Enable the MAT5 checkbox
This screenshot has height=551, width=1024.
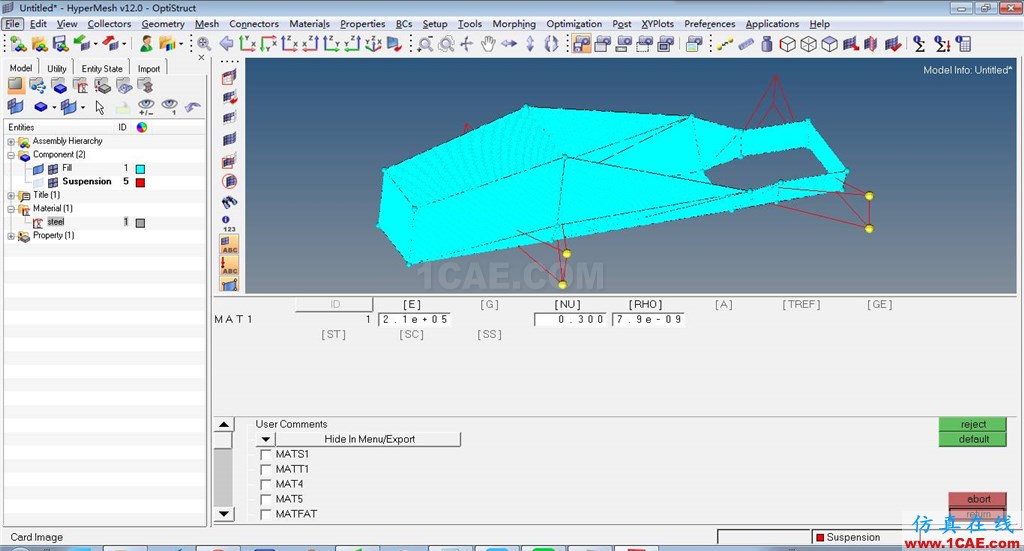tap(266, 499)
